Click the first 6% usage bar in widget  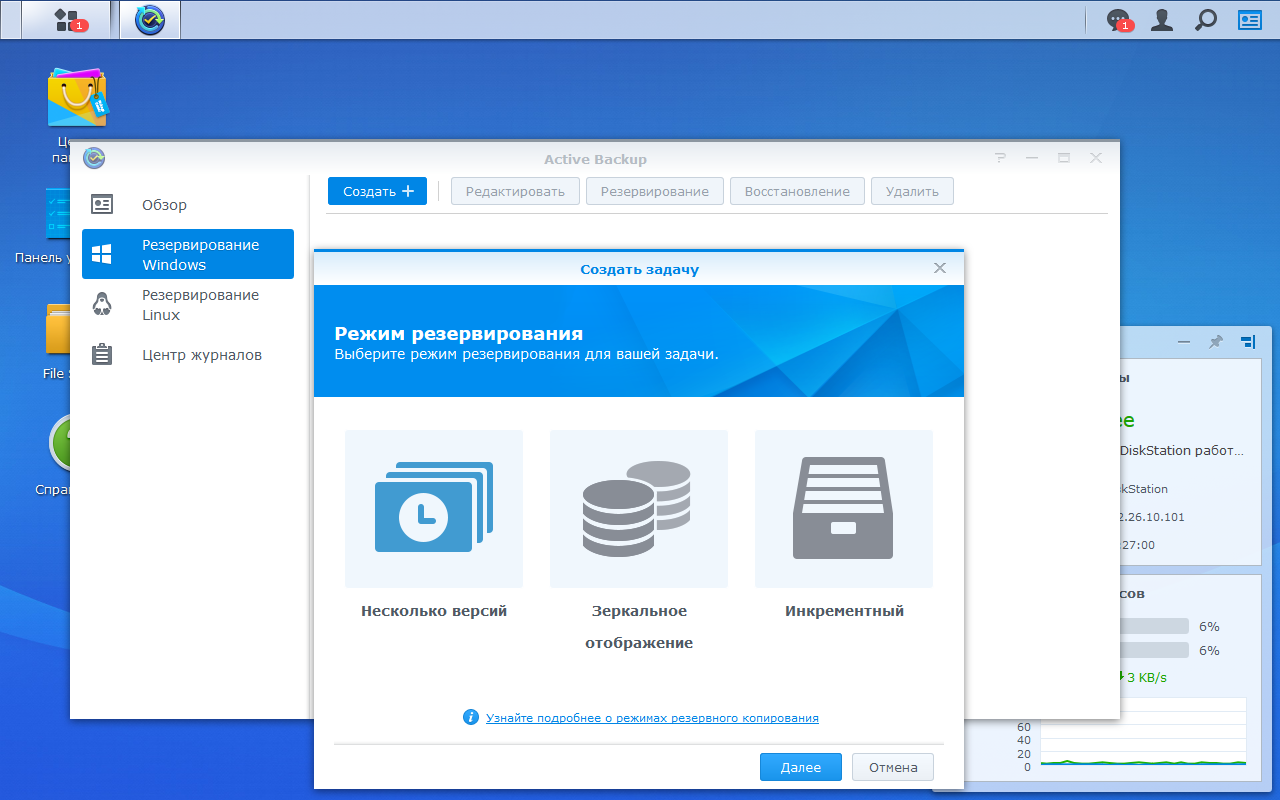click(x=1156, y=626)
